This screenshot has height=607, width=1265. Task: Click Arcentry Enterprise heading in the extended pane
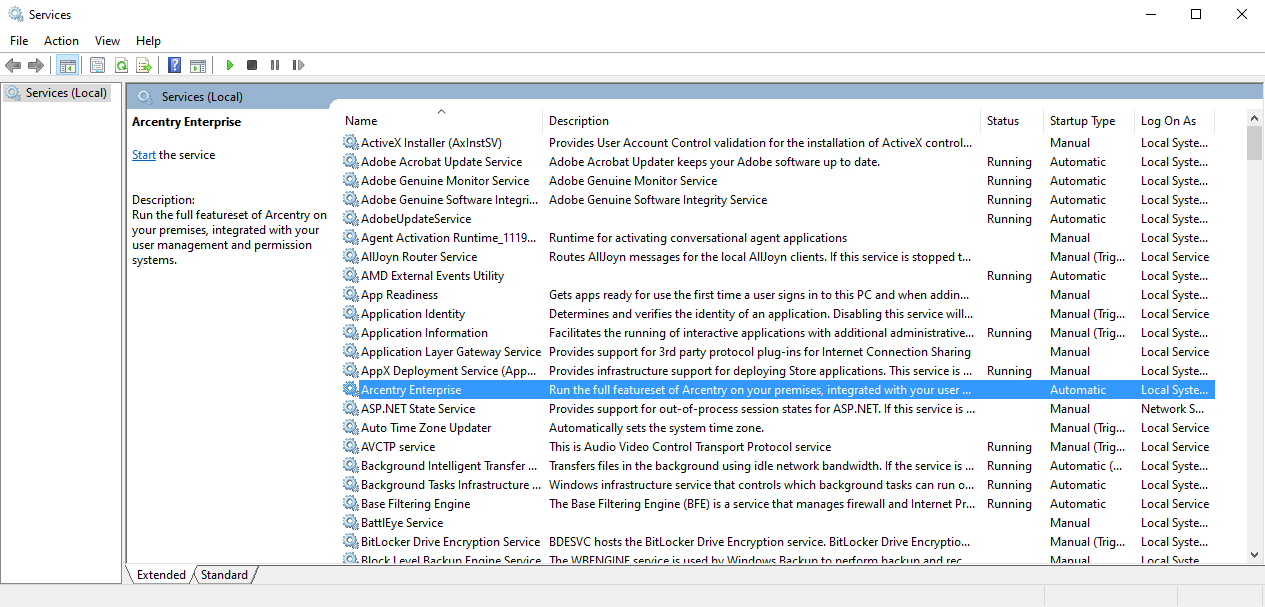click(186, 122)
